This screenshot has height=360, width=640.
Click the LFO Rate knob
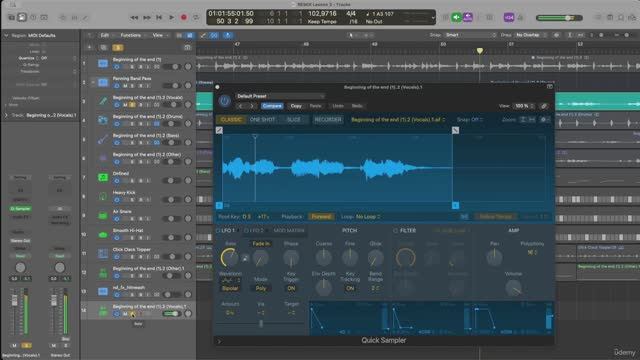pyautogui.click(x=230, y=258)
